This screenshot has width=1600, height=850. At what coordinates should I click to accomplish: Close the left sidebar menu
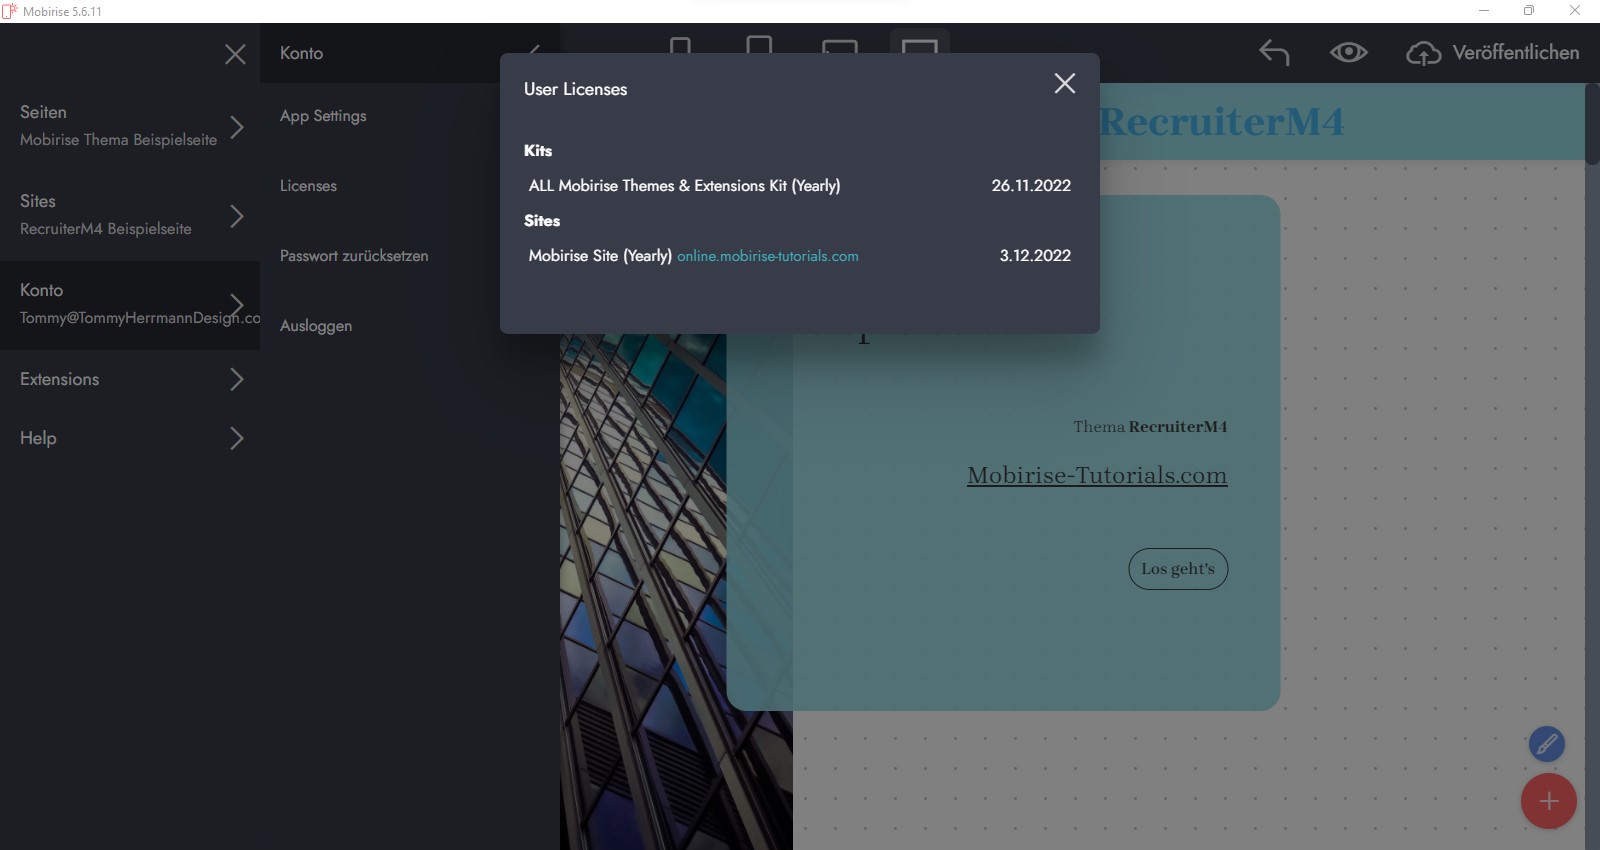click(235, 54)
